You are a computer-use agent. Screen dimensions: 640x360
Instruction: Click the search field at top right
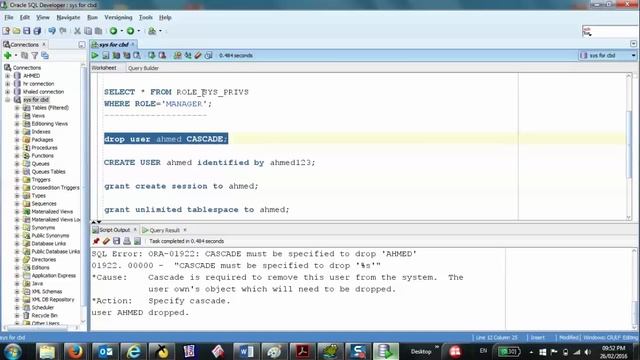tap(609, 31)
